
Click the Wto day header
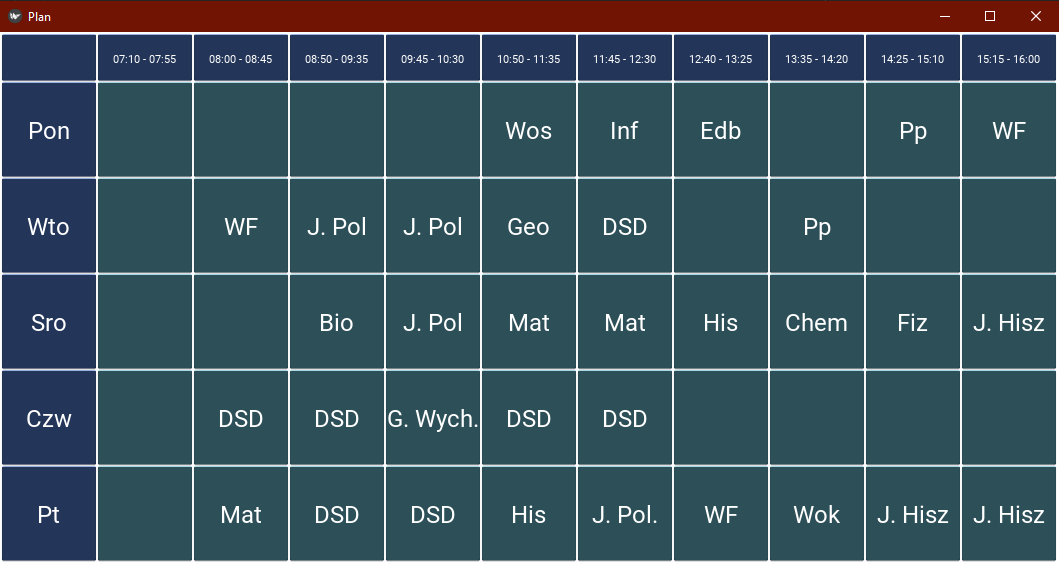pos(49,226)
